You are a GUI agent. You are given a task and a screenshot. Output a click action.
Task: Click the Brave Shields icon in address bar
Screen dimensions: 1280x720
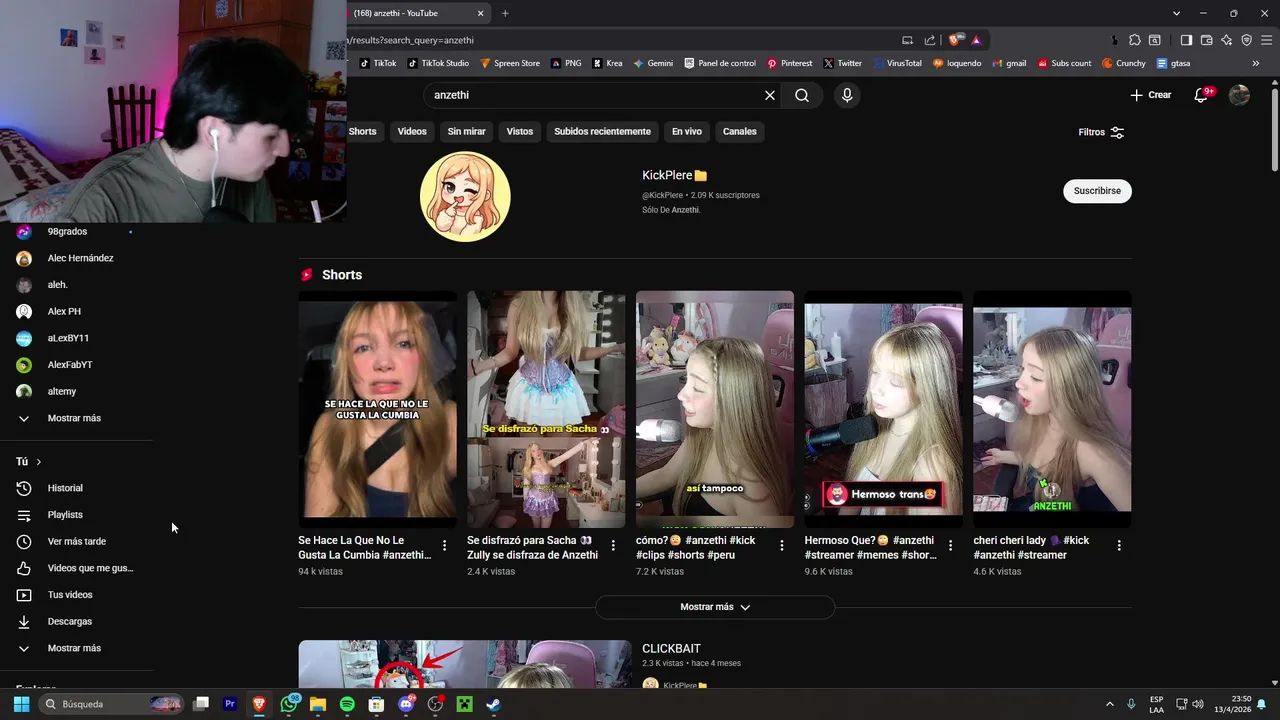(955, 40)
